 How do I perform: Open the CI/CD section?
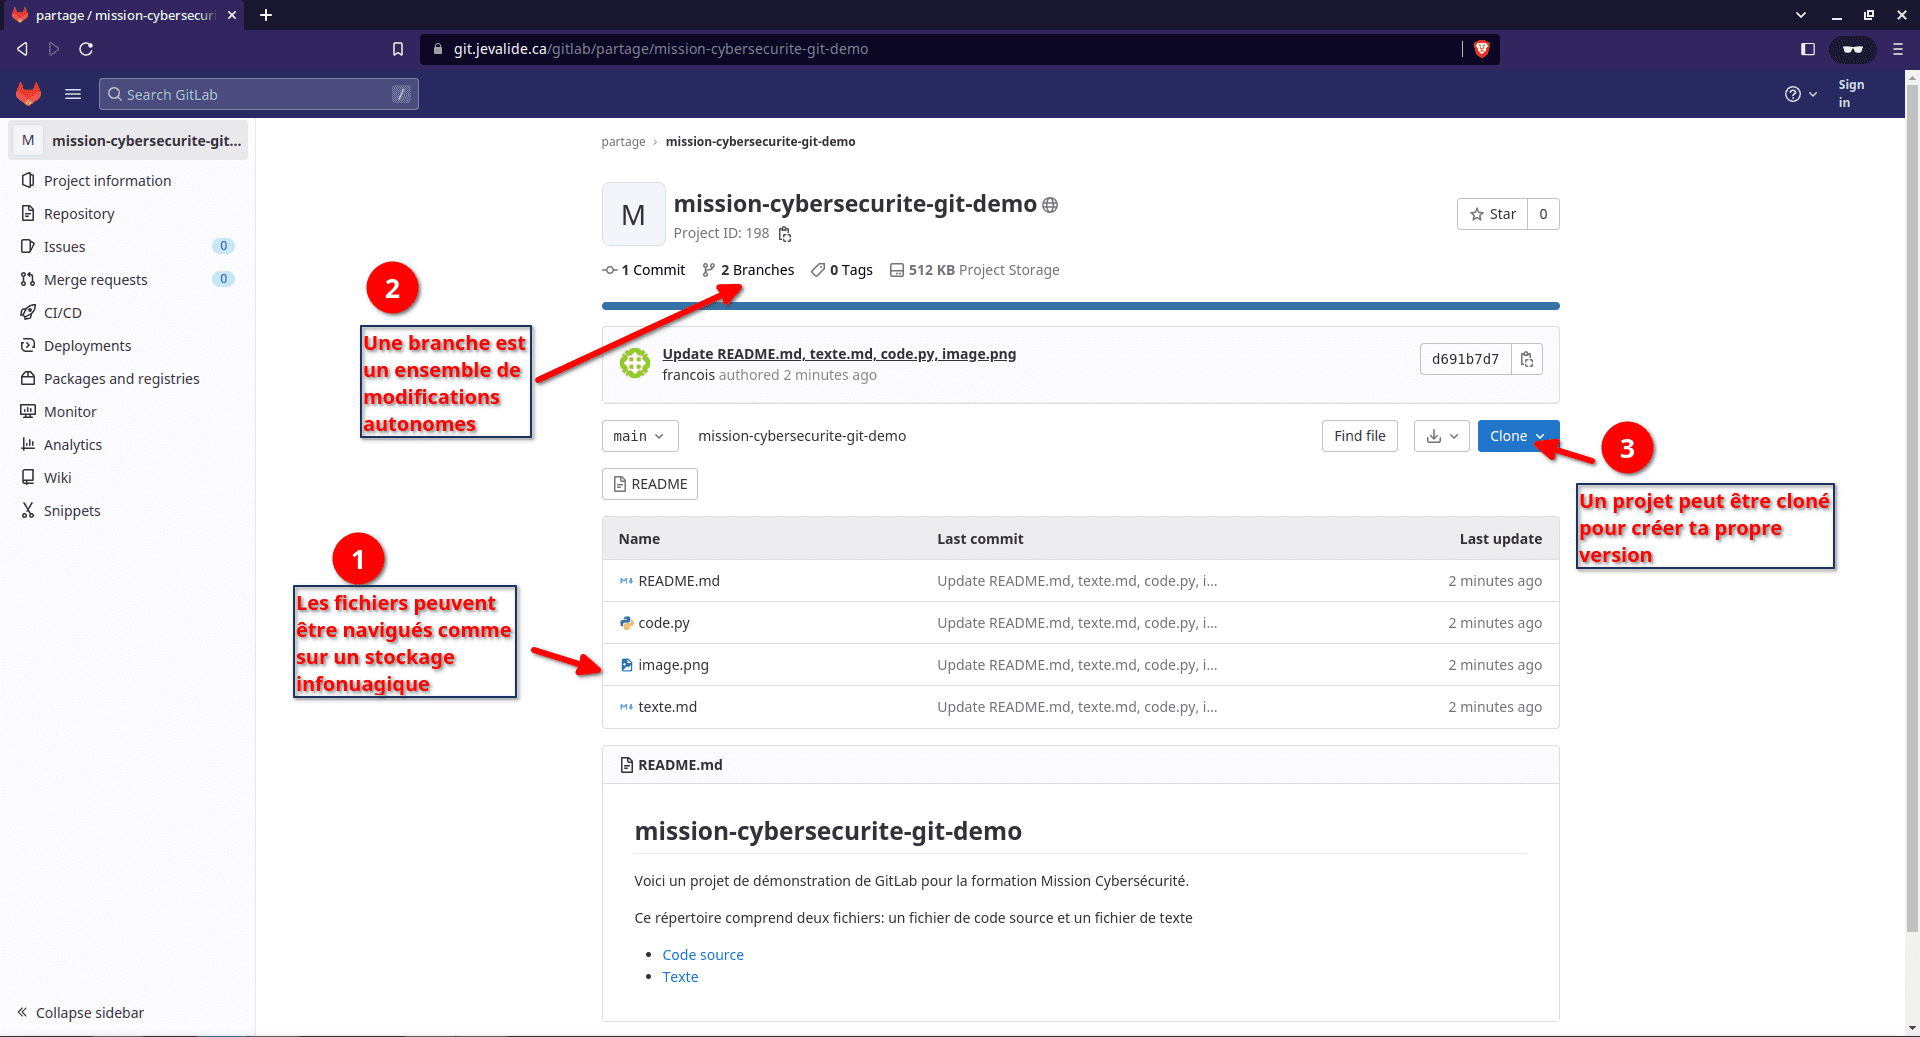point(65,312)
